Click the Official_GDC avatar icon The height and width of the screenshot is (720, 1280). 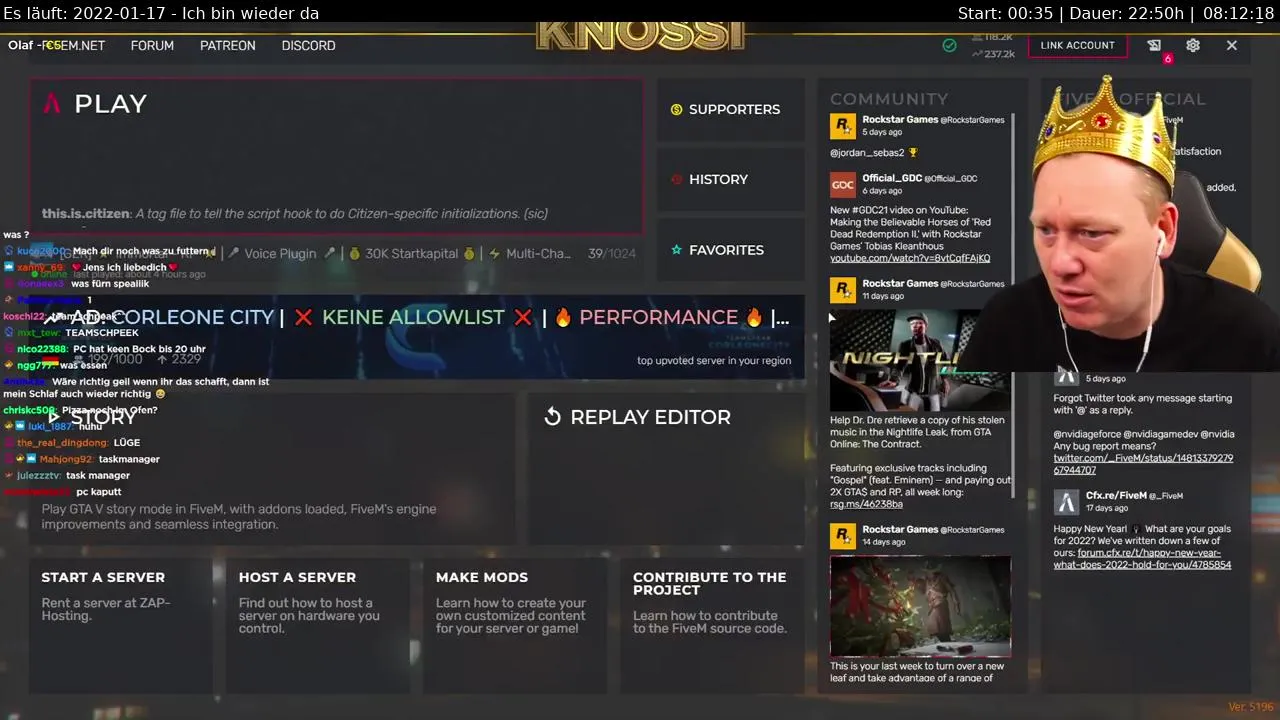tap(843, 185)
